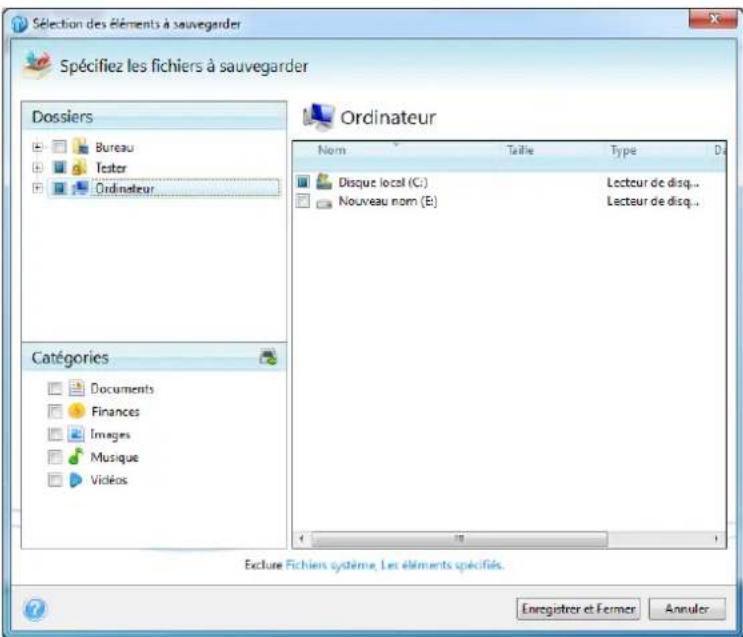Uncheck Disque local (C:) checkbox
This screenshot has height=637, width=743.
click(x=303, y=182)
